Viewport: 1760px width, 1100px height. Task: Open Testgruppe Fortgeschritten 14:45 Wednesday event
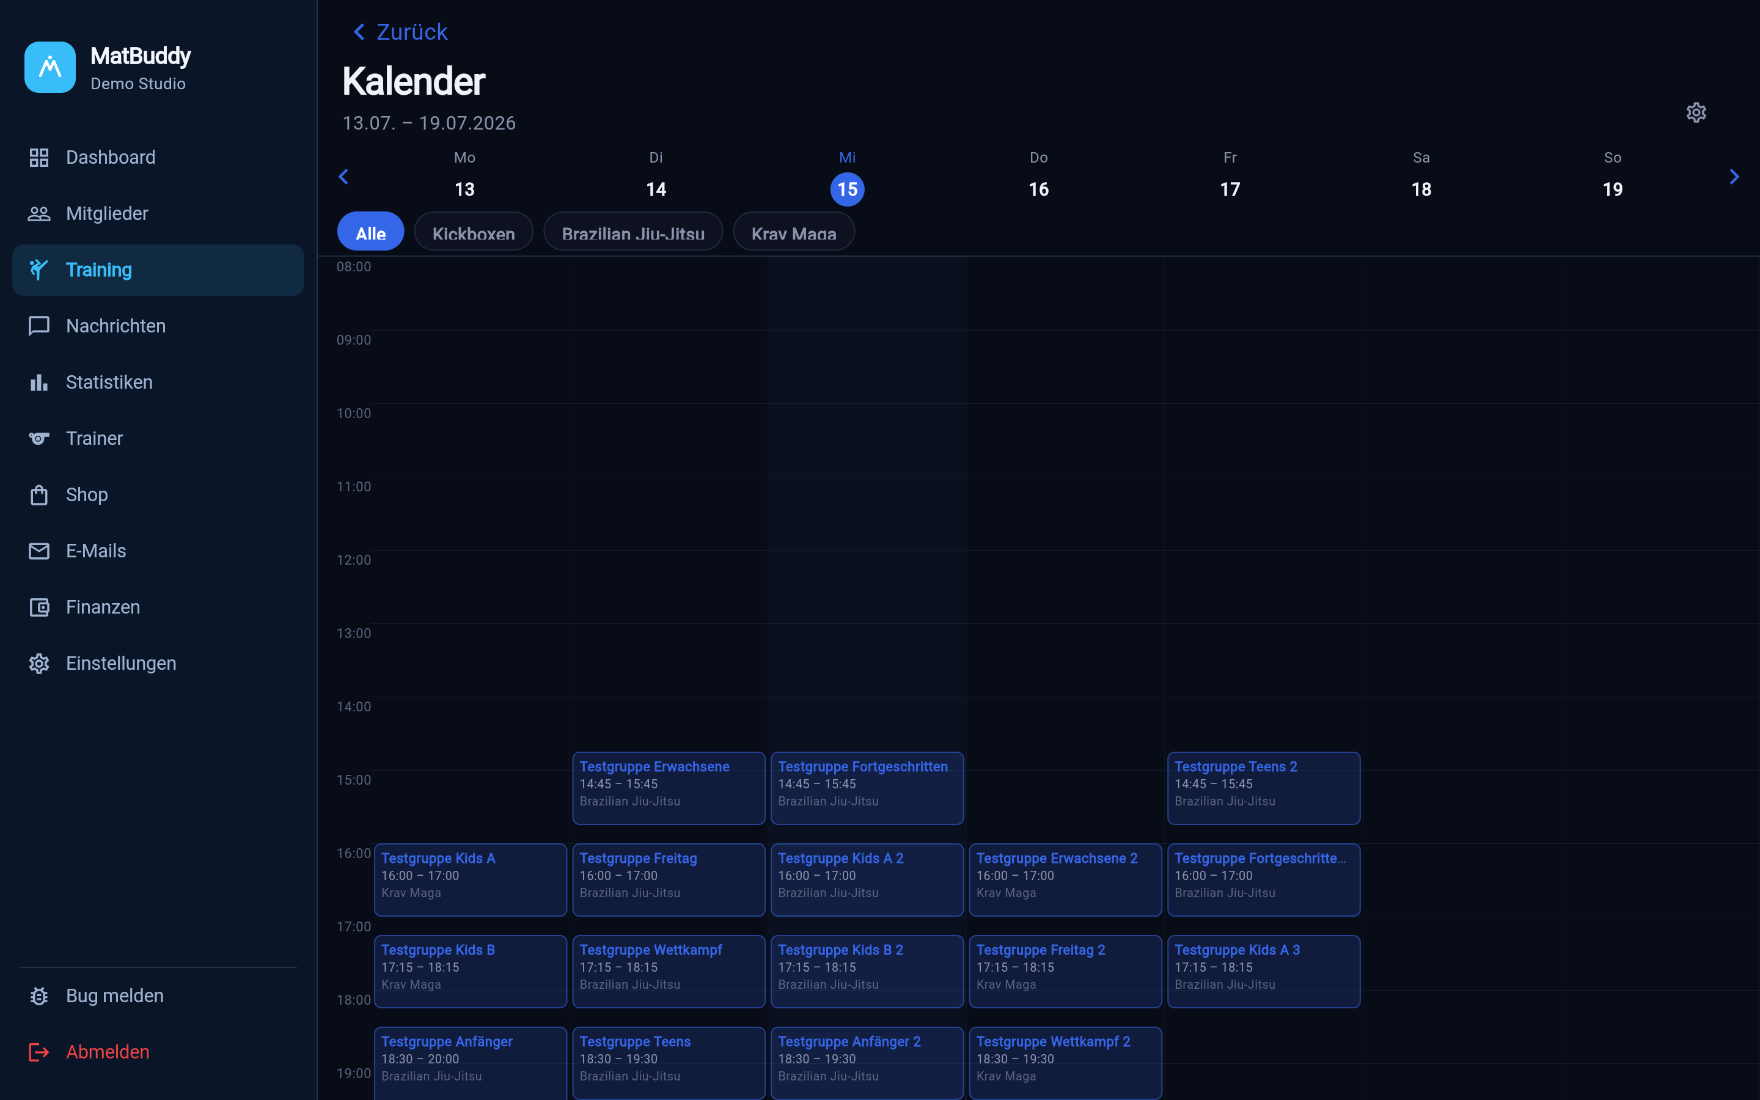[x=867, y=788]
